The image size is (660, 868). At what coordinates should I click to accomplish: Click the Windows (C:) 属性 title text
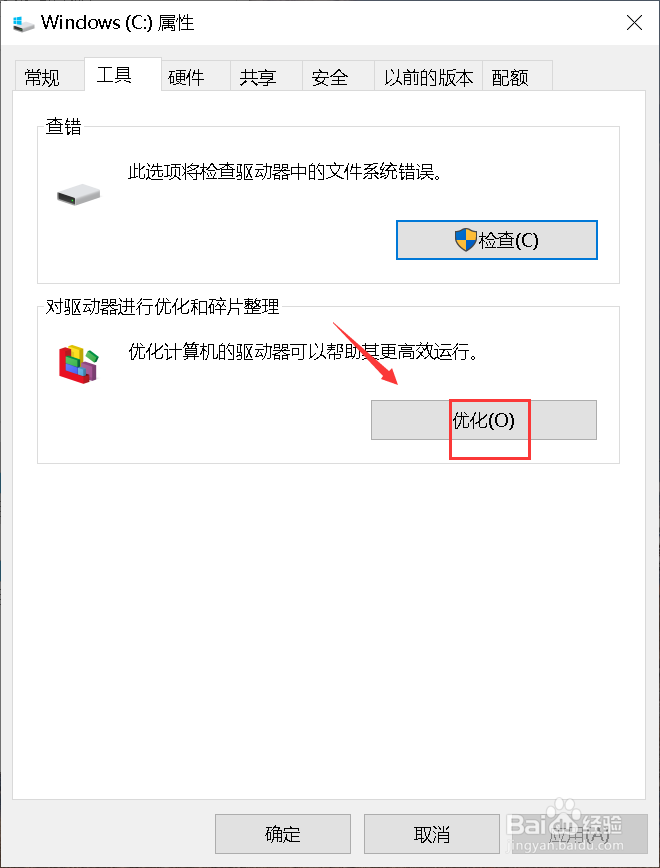(117, 23)
